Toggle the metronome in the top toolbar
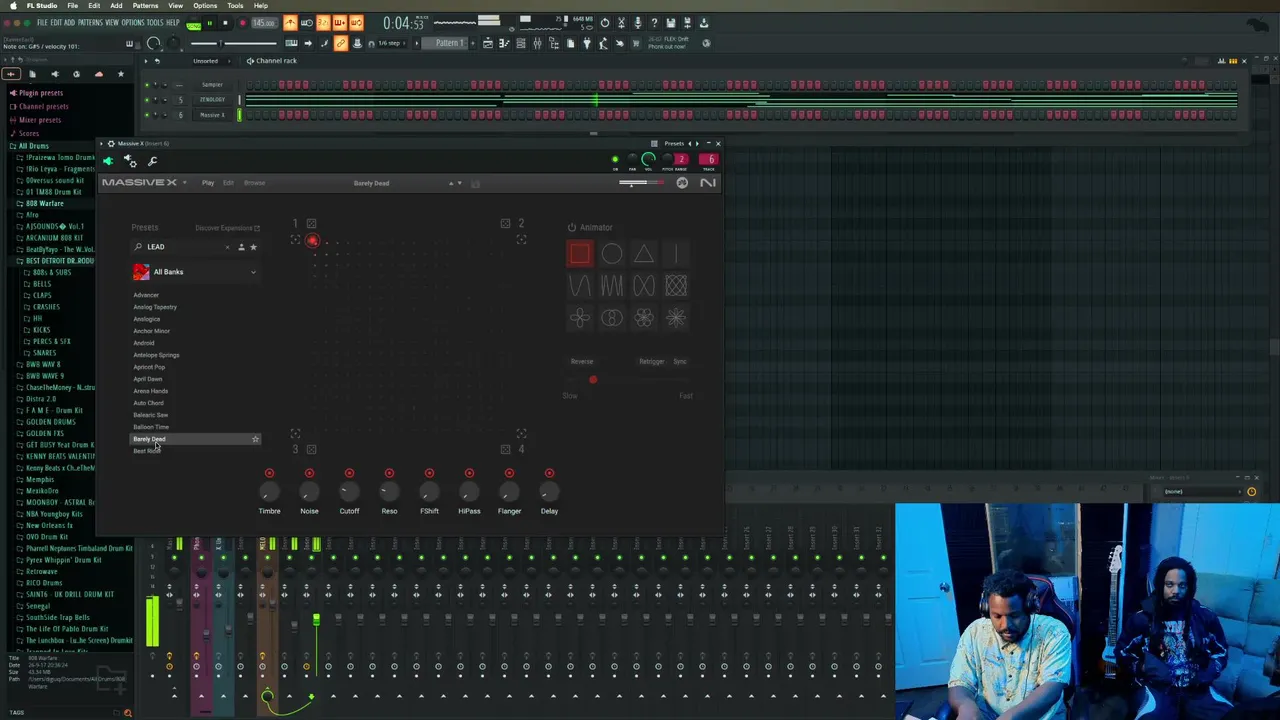1280x720 pixels. 290,22
